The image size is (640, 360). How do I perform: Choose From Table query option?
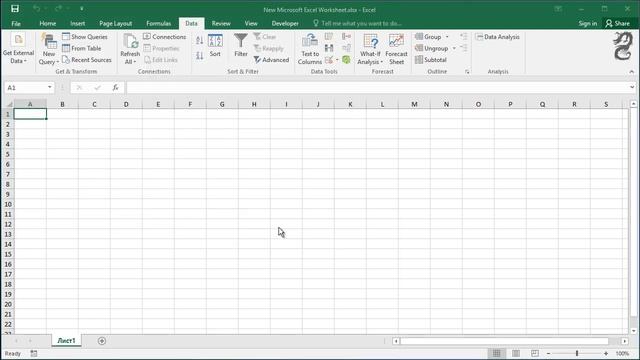[82, 48]
